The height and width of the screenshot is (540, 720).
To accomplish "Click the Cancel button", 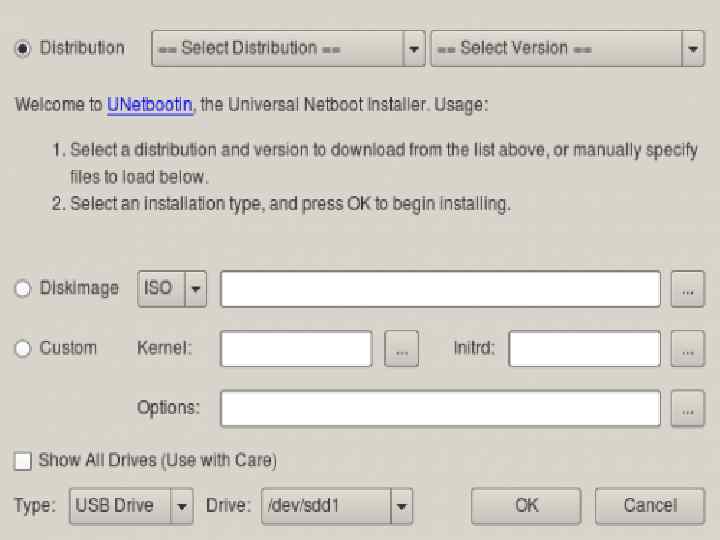I will (x=650, y=506).
